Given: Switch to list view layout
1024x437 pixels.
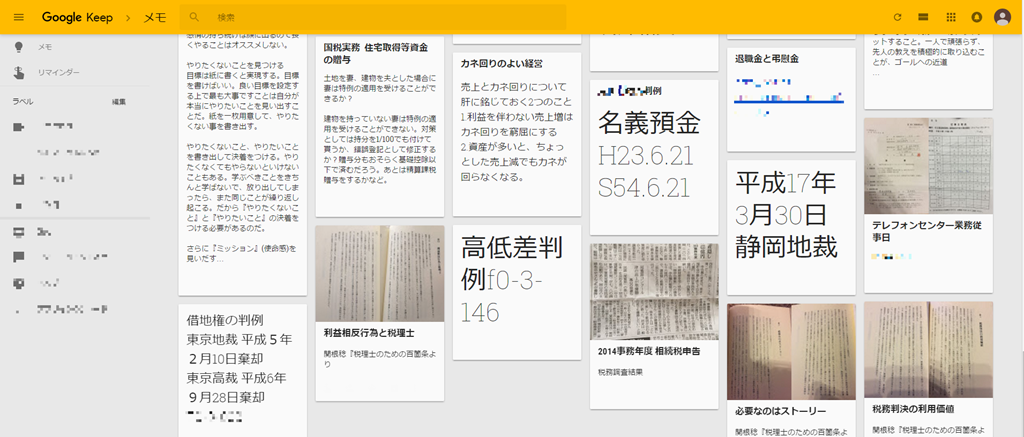Looking at the screenshot, I should 923,17.
